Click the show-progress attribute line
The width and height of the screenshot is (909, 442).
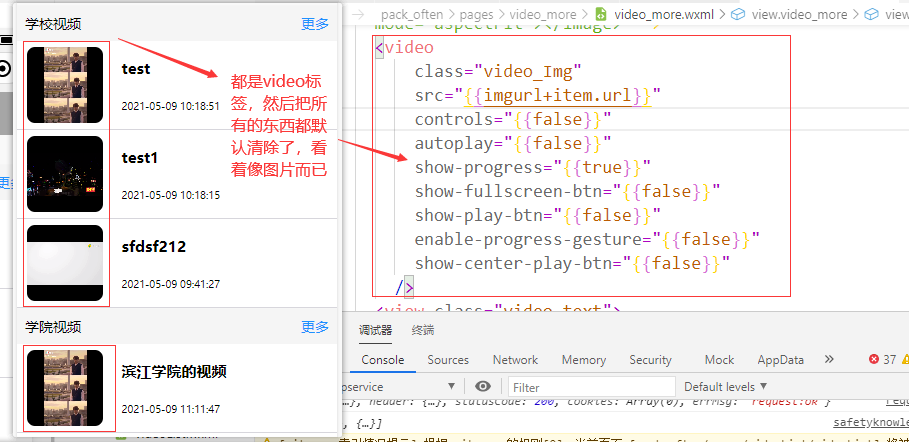(532, 168)
